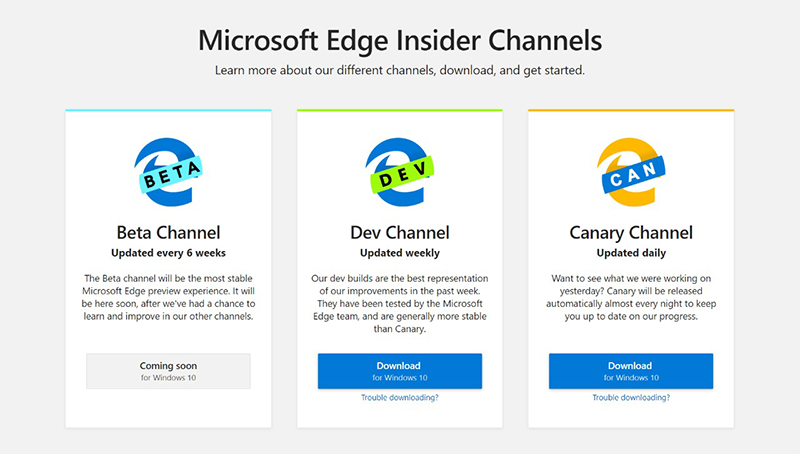800x454 pixels.
Task: Click the 'Learn more about our different channels' subtitle
Action: coord(399,71)
